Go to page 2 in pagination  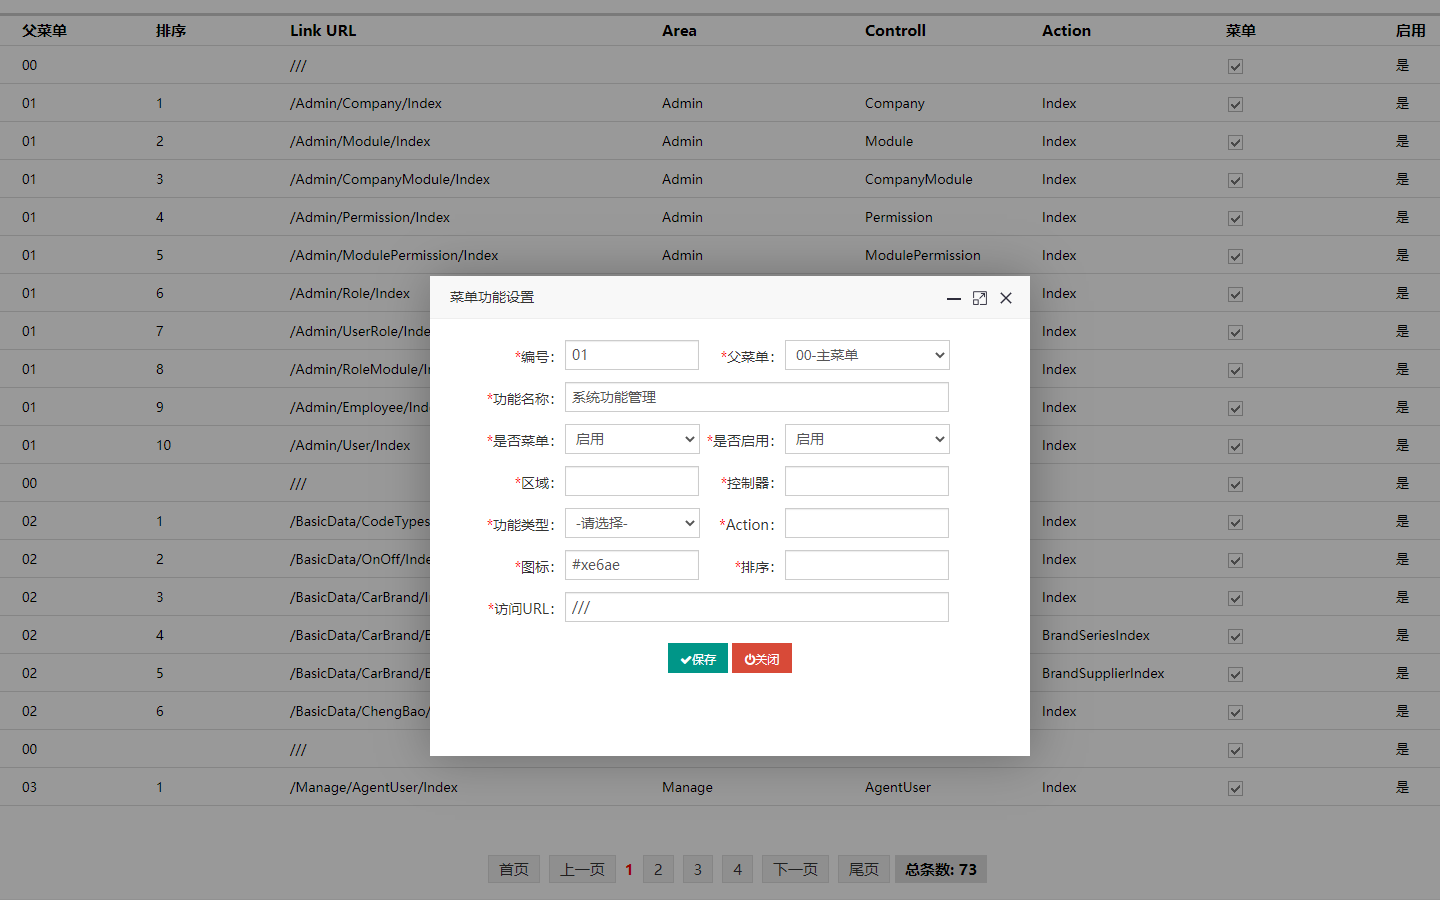[658, 869]
